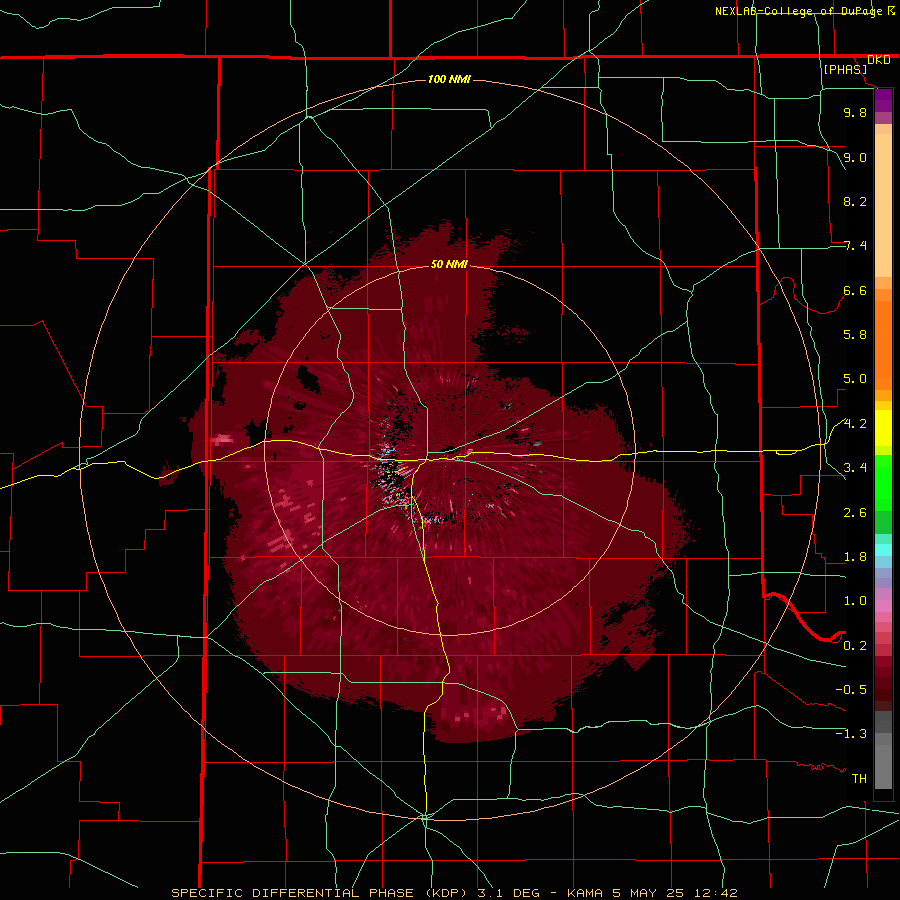
Task: Click the 3.4 scale value
Action: 855,468
